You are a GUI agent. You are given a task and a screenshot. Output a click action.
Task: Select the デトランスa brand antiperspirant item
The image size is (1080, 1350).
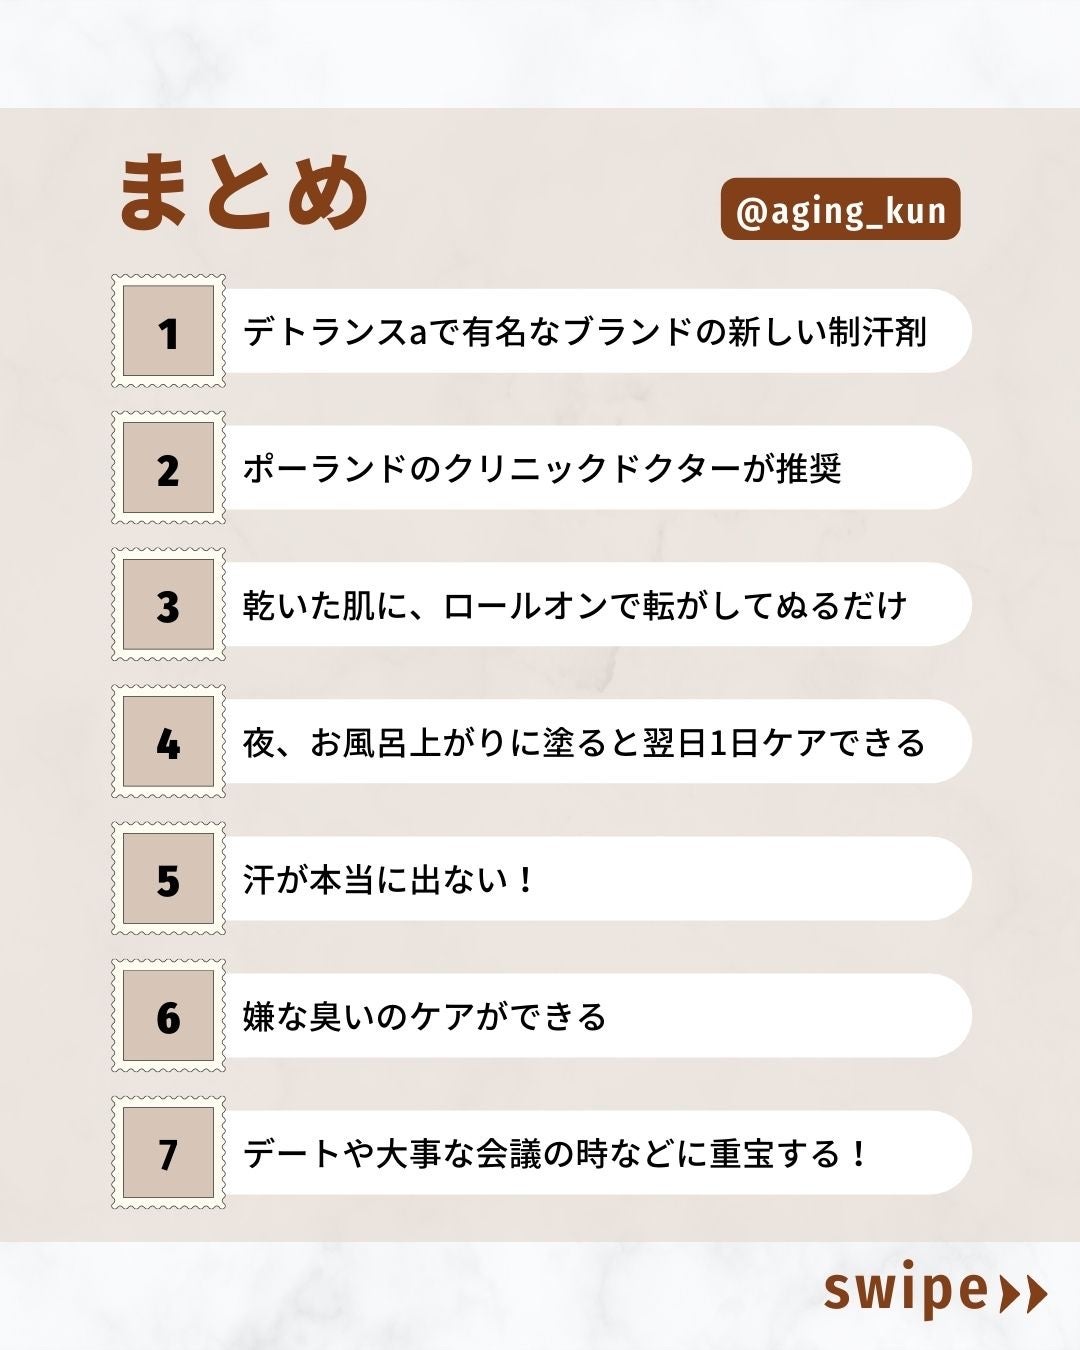coord(585,332)
